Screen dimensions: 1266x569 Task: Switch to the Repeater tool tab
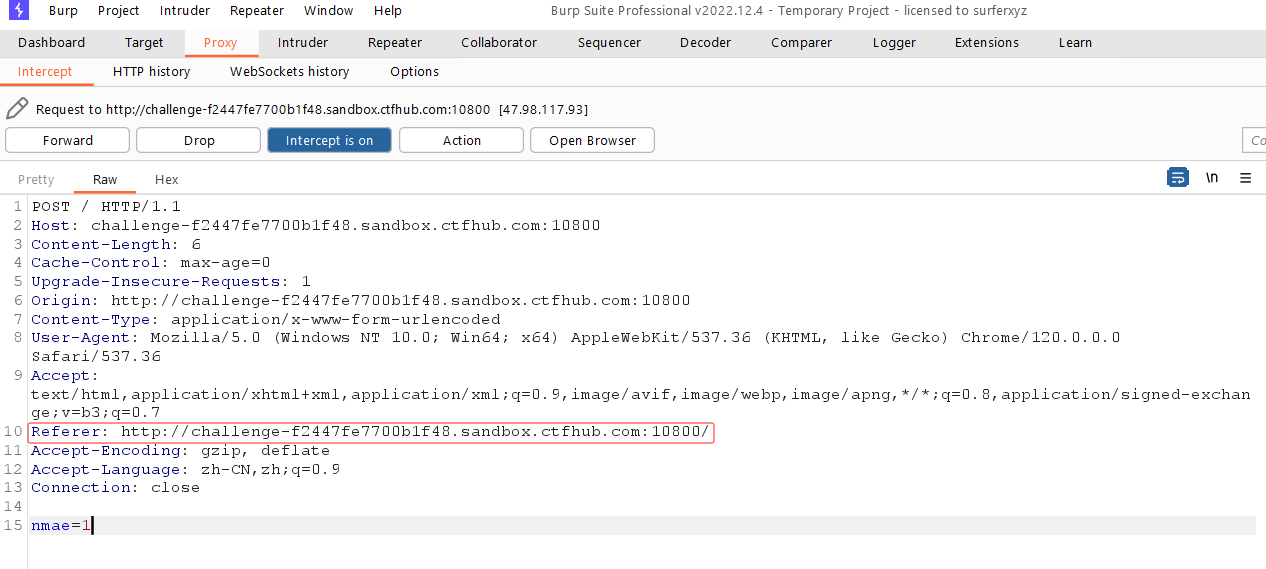click(x=395, y=43)
